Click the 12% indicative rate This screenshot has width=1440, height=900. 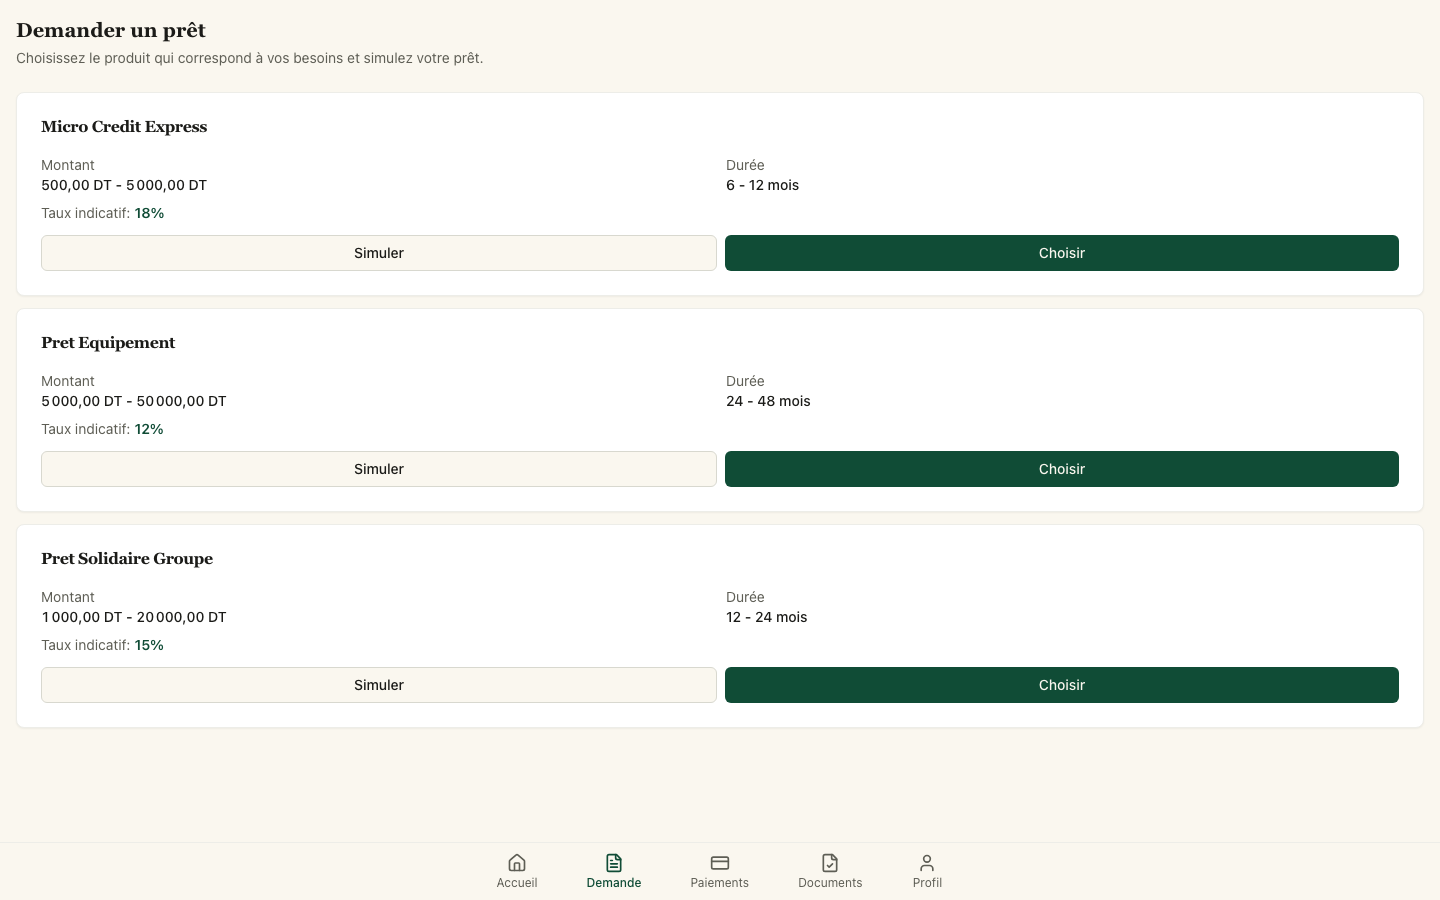point(149,429)
